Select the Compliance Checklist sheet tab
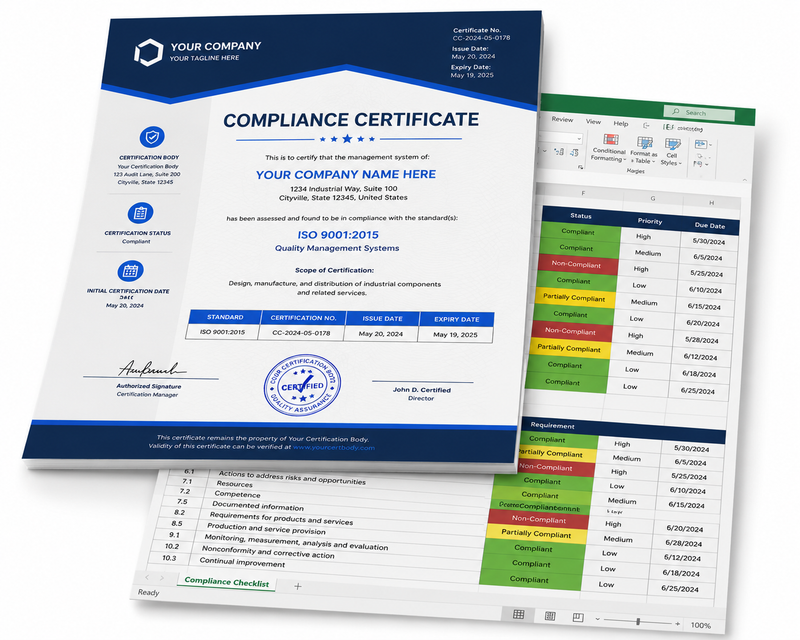Viewport: 800px width, 640px height. (x=227, y=582)
